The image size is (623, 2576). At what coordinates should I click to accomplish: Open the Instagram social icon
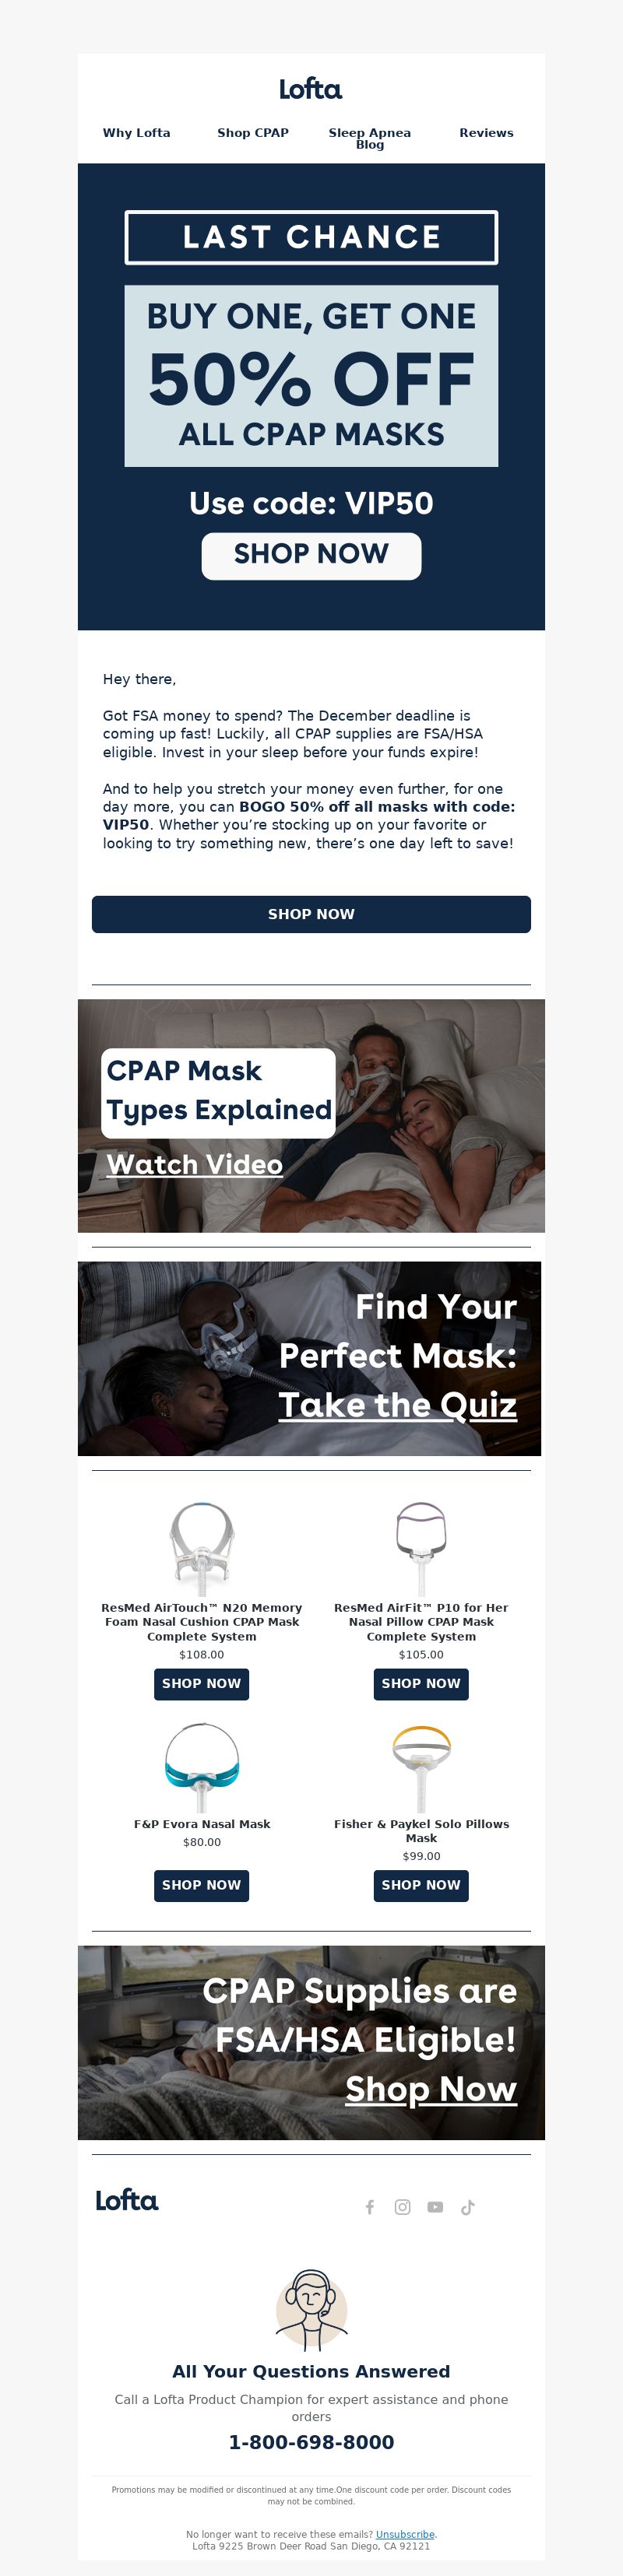pyautogui.click(x=403, y=2207)
